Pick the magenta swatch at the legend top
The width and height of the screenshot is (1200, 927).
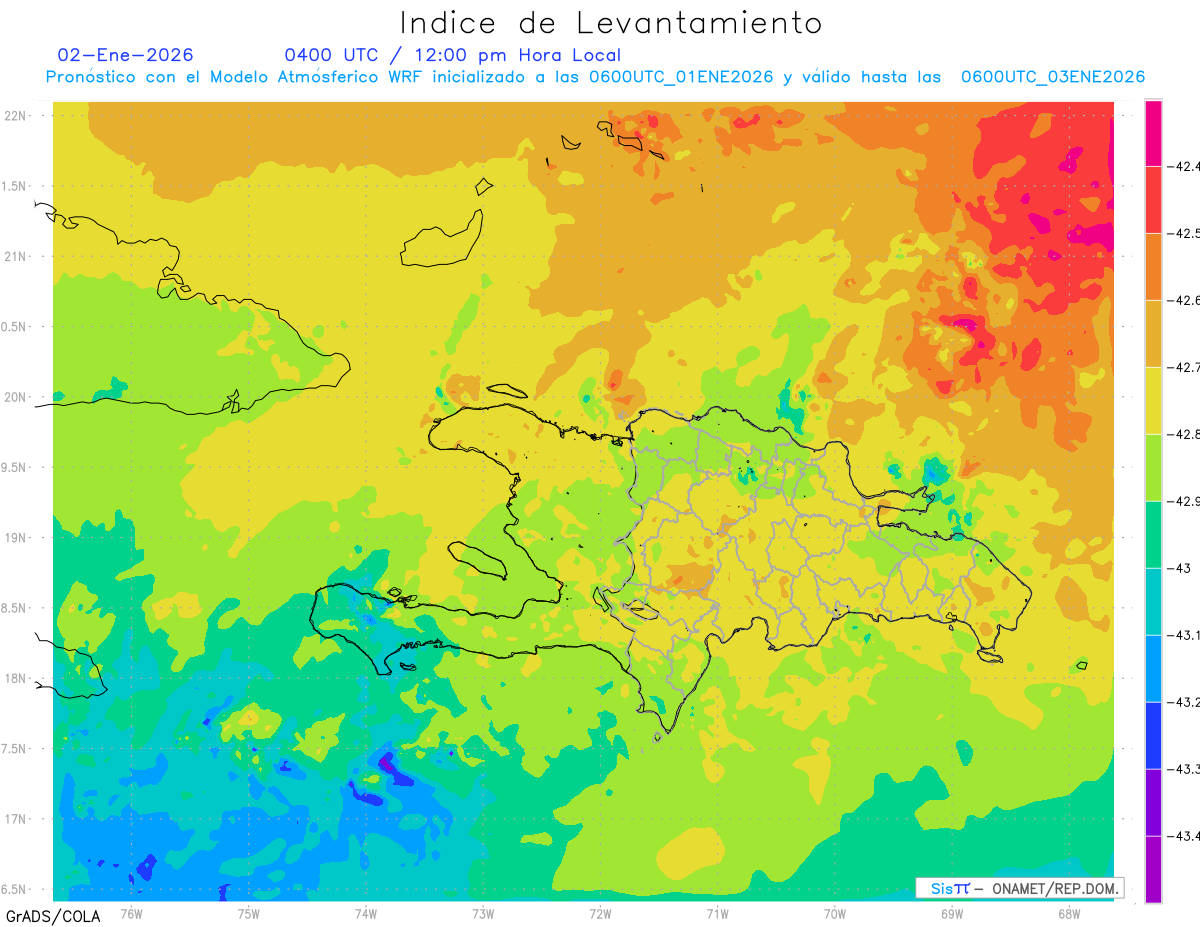click(1153, 133)
